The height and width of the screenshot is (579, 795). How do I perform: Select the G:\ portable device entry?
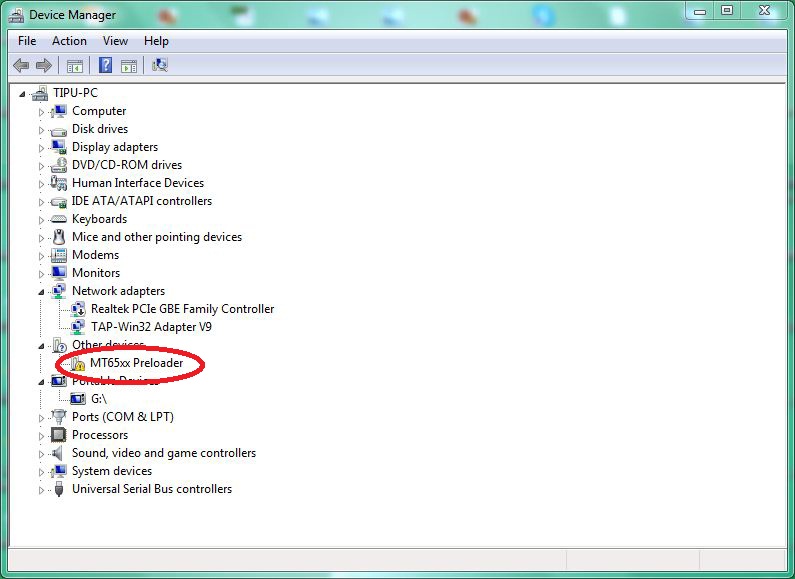coord(99,399)
